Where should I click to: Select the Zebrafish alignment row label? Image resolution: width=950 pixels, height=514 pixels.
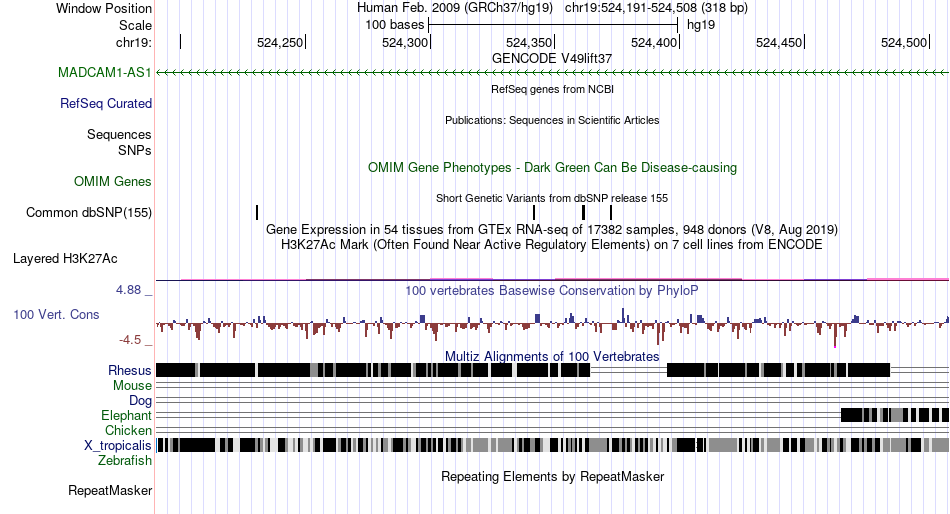[125, 461]
